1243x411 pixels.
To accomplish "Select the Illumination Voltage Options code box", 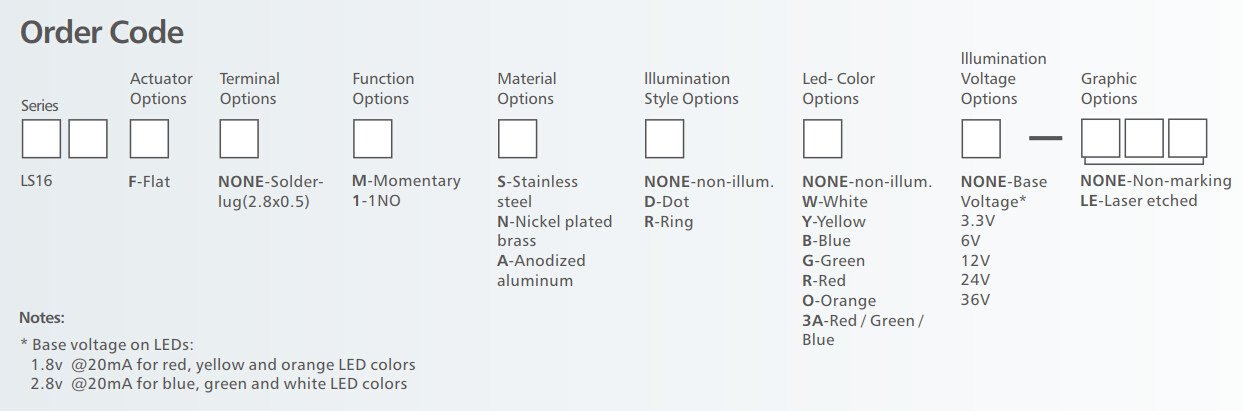I will pyautogui.click(x=980, y=139).
